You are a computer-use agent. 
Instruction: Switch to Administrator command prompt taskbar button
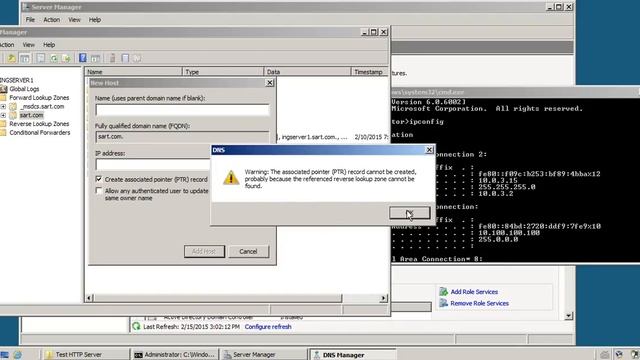click(x=174, y=354)
